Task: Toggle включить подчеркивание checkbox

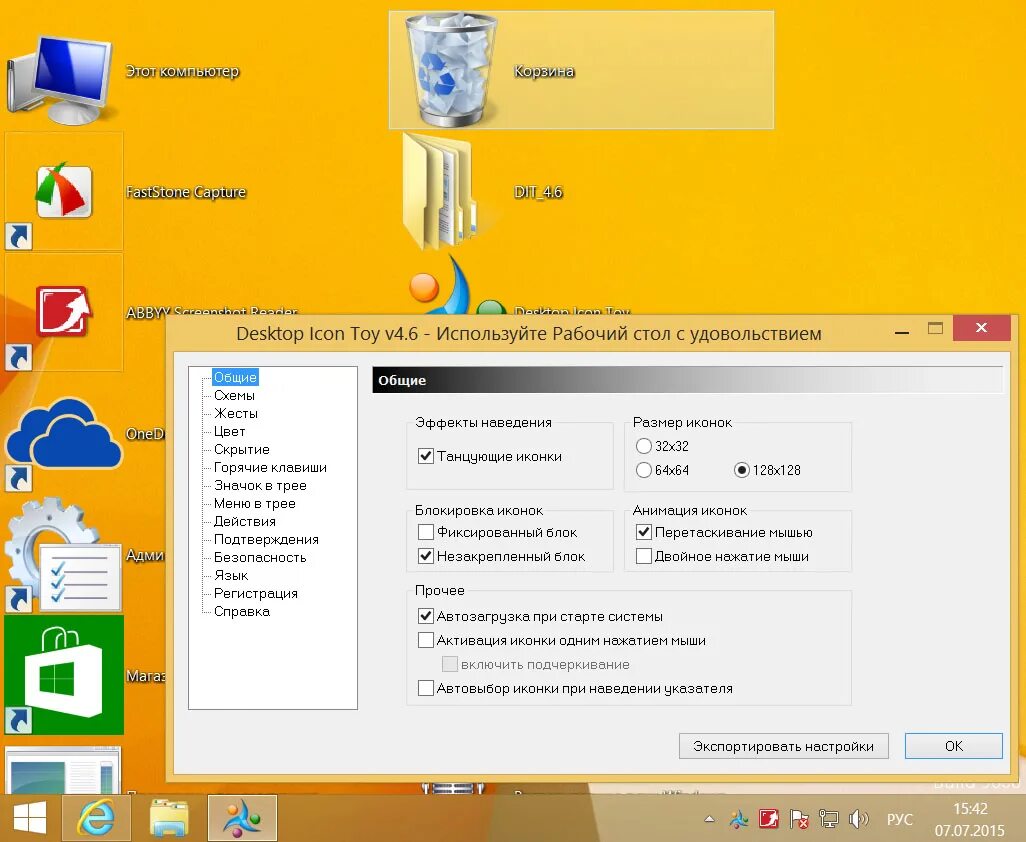Action: click(450, 664)
